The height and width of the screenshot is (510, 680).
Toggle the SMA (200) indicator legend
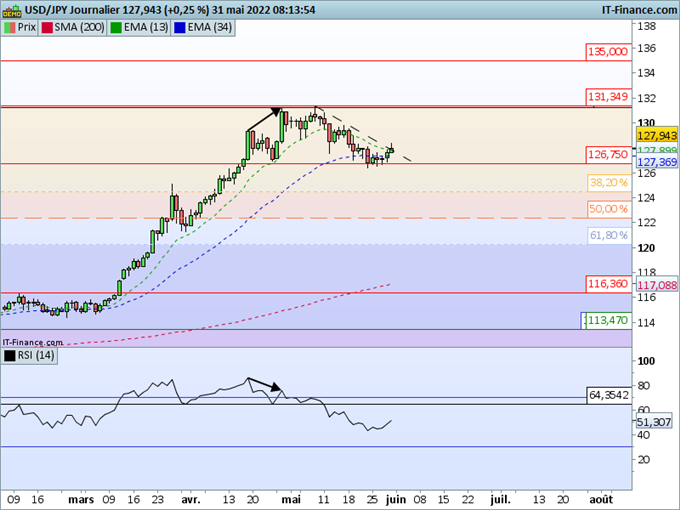pos(72,27)
